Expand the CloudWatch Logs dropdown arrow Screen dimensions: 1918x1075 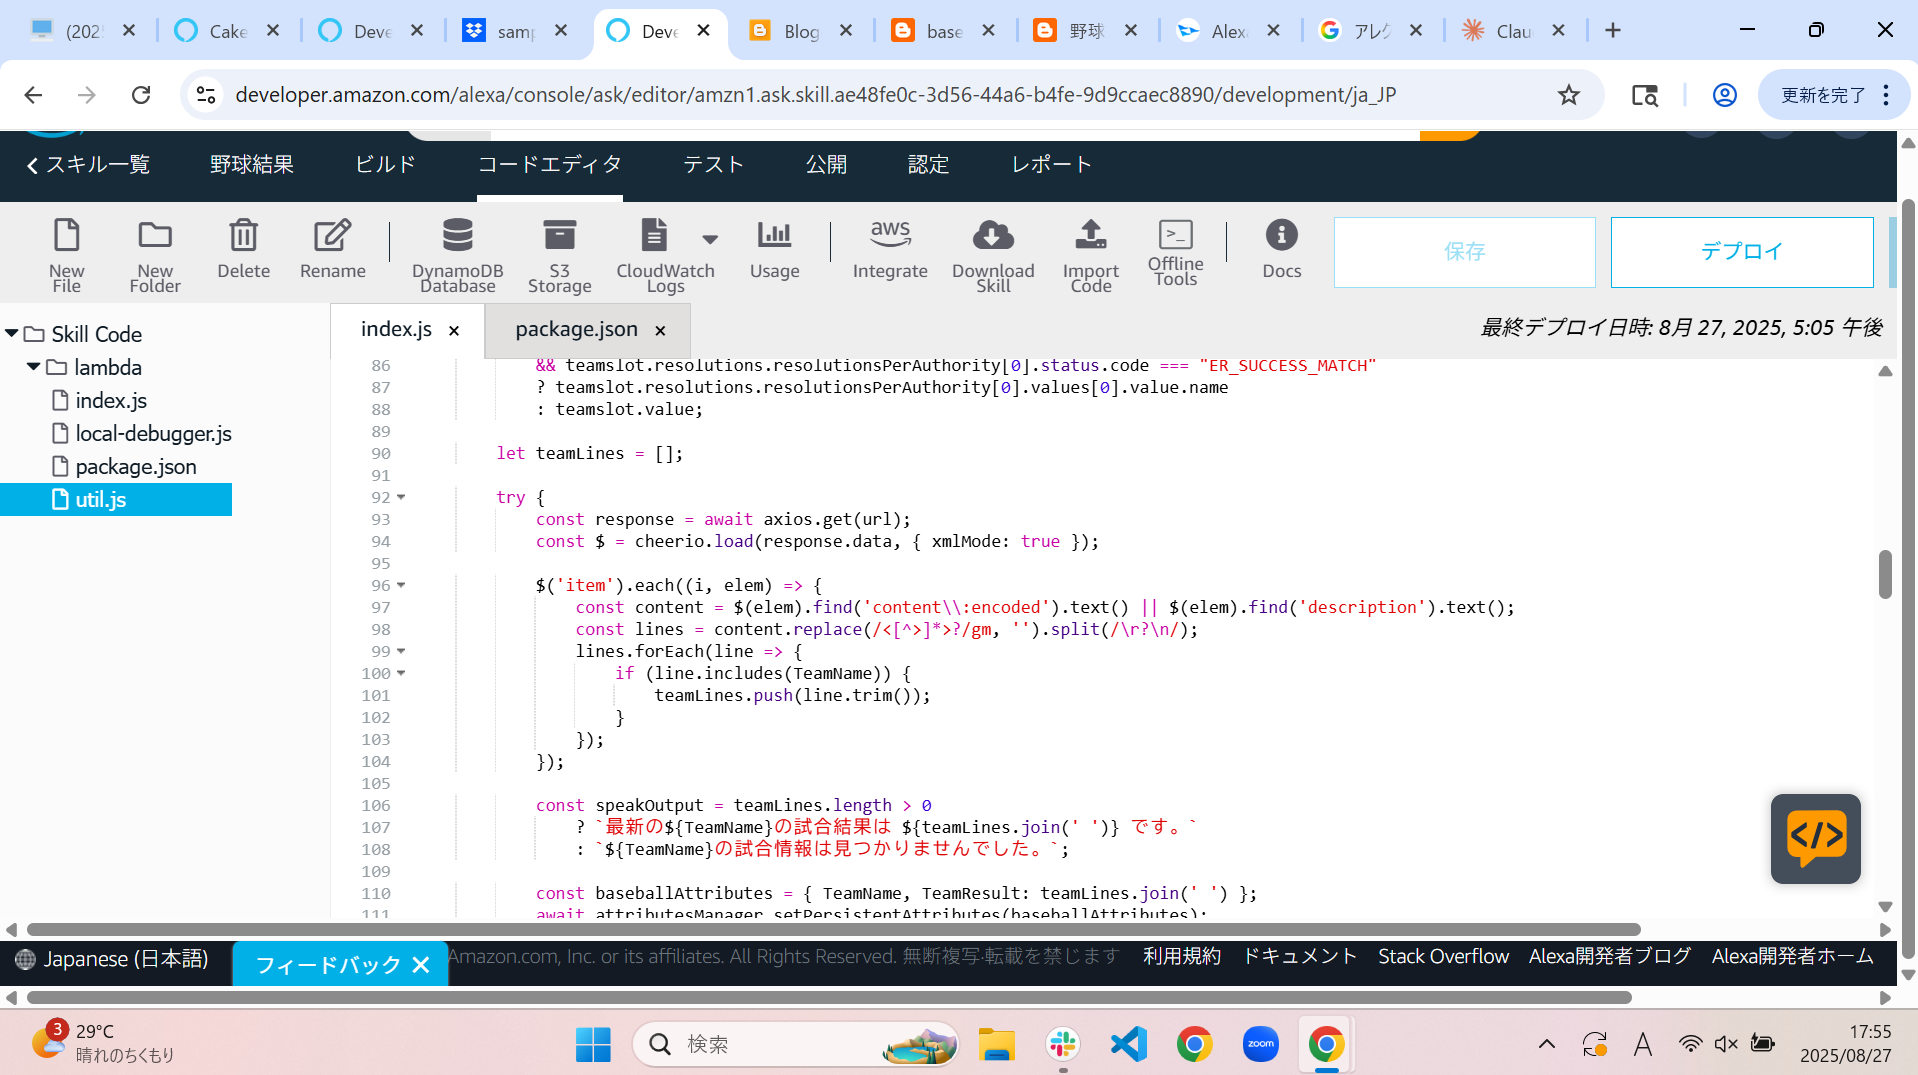(710, 239)
